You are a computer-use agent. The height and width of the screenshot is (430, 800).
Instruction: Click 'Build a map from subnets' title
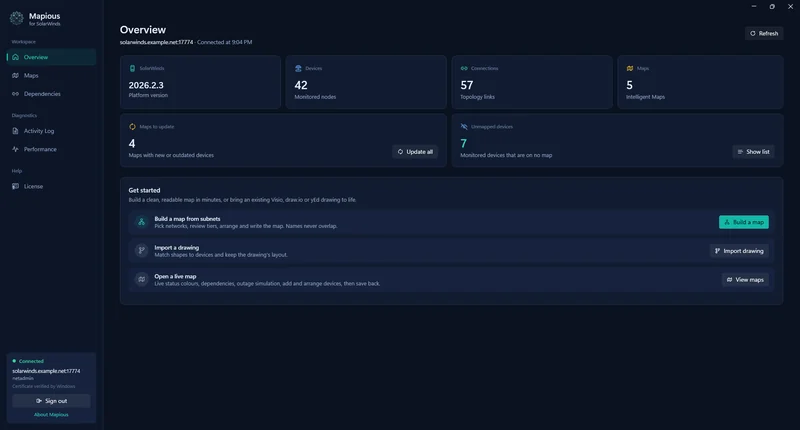click(187, 219)
